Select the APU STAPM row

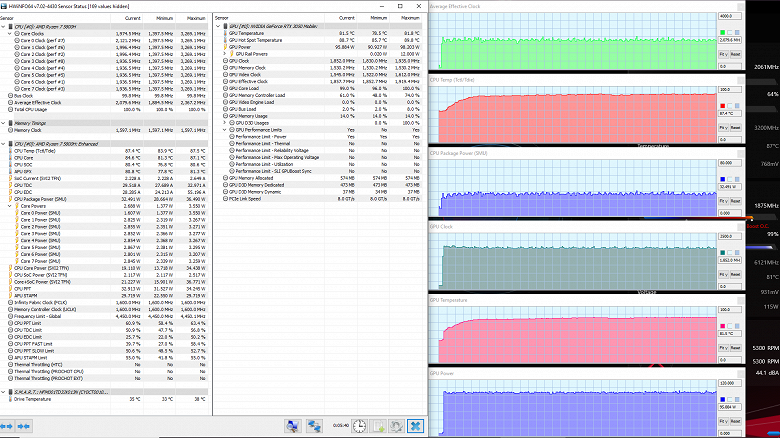pos(103,296)
